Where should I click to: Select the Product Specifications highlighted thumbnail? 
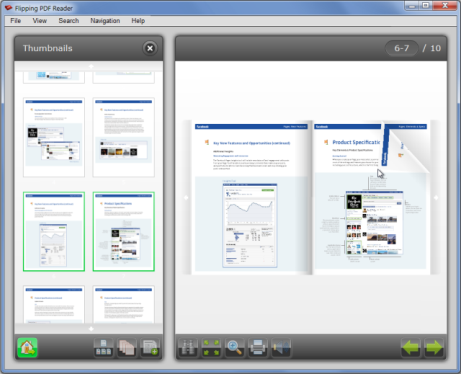coord(124,231)
